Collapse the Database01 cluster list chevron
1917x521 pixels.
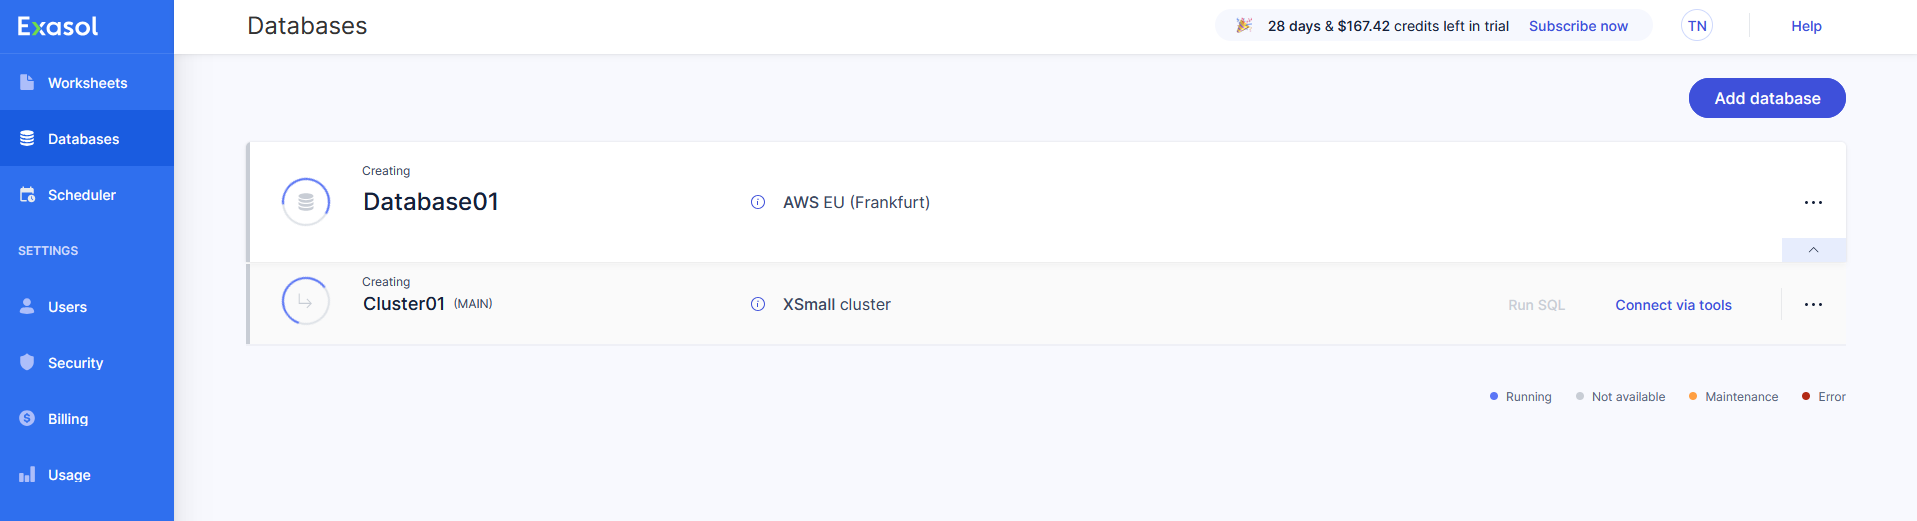point(1813,250)
